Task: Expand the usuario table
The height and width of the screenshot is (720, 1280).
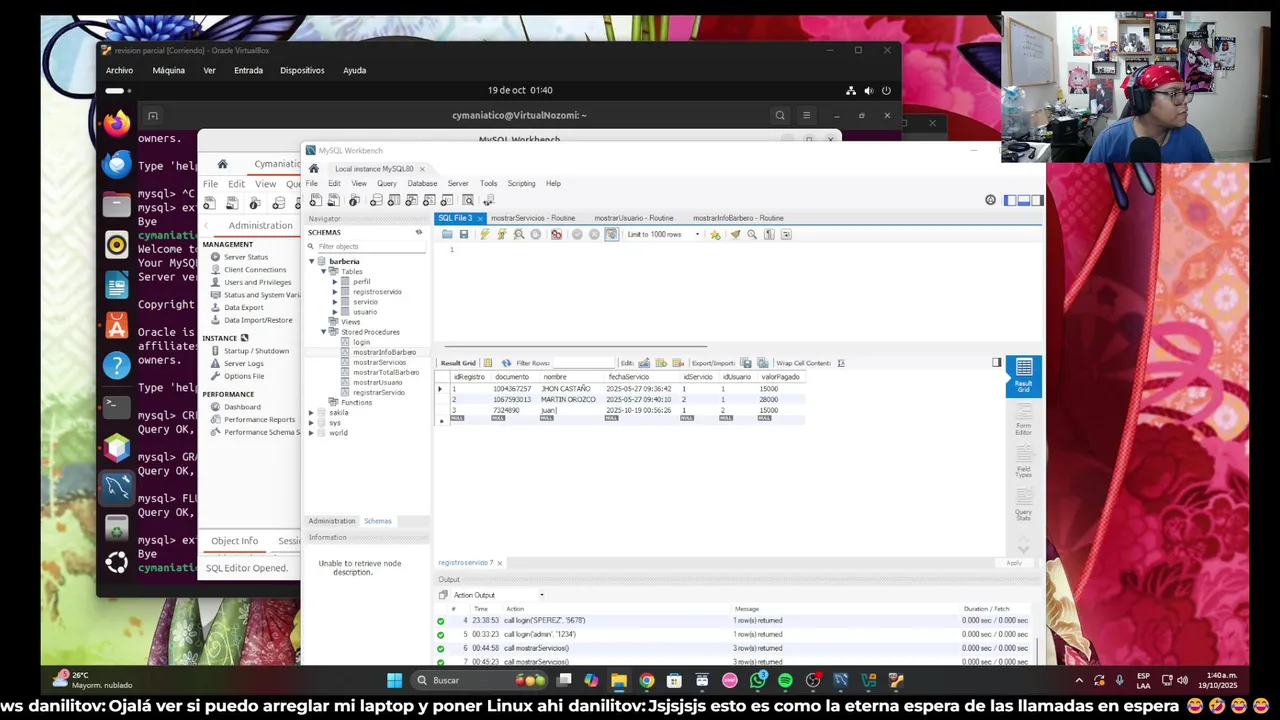Action: pos(335,311)
